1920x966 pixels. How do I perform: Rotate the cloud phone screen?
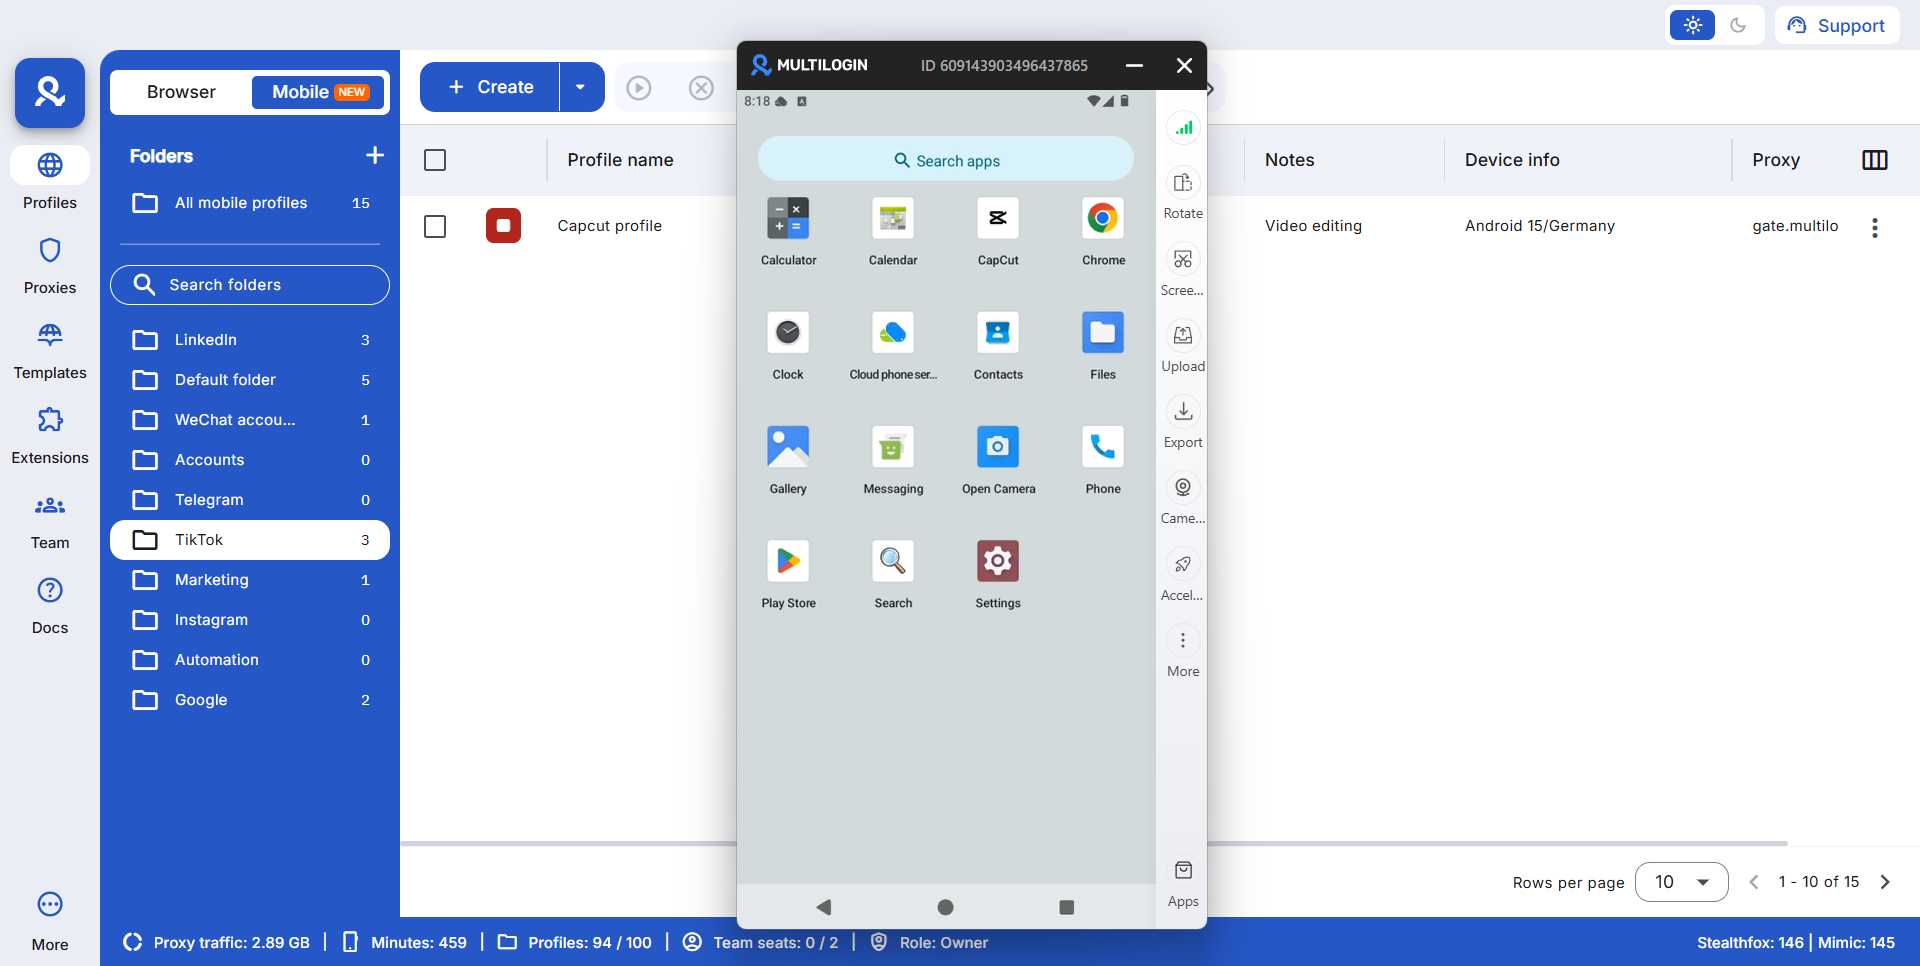[1183, 184]
